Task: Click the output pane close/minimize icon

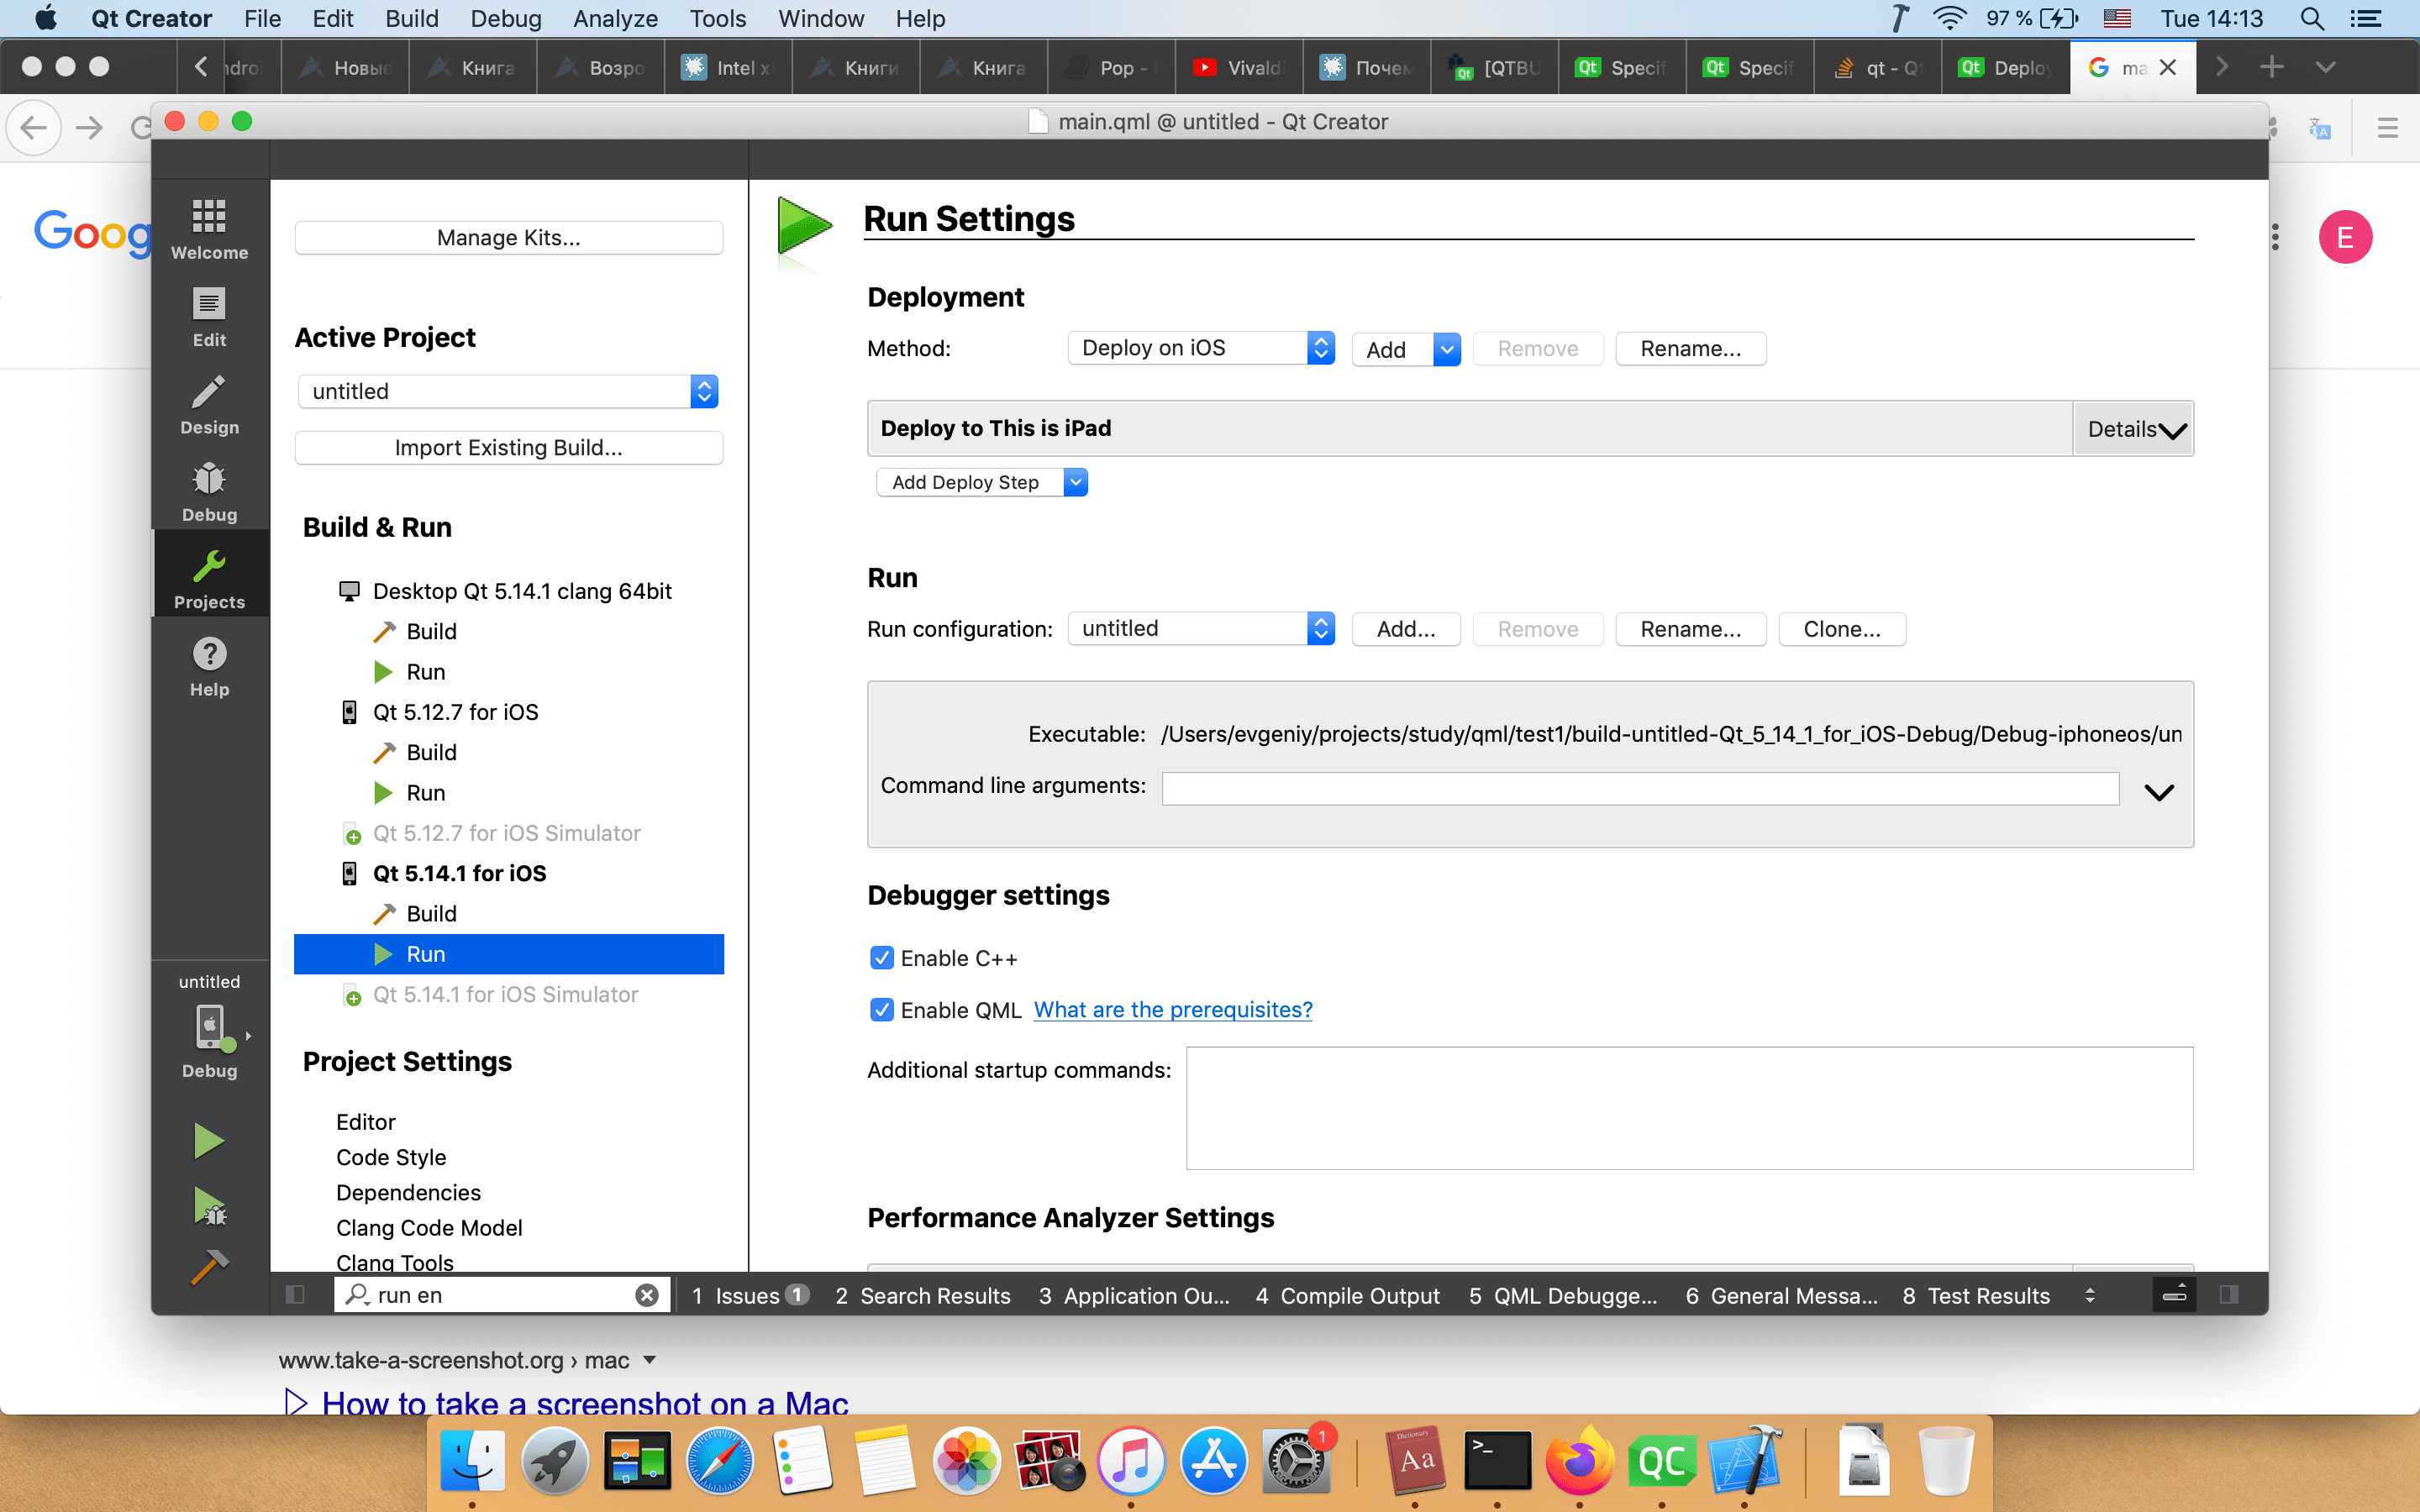Action: [2173, 1295]
